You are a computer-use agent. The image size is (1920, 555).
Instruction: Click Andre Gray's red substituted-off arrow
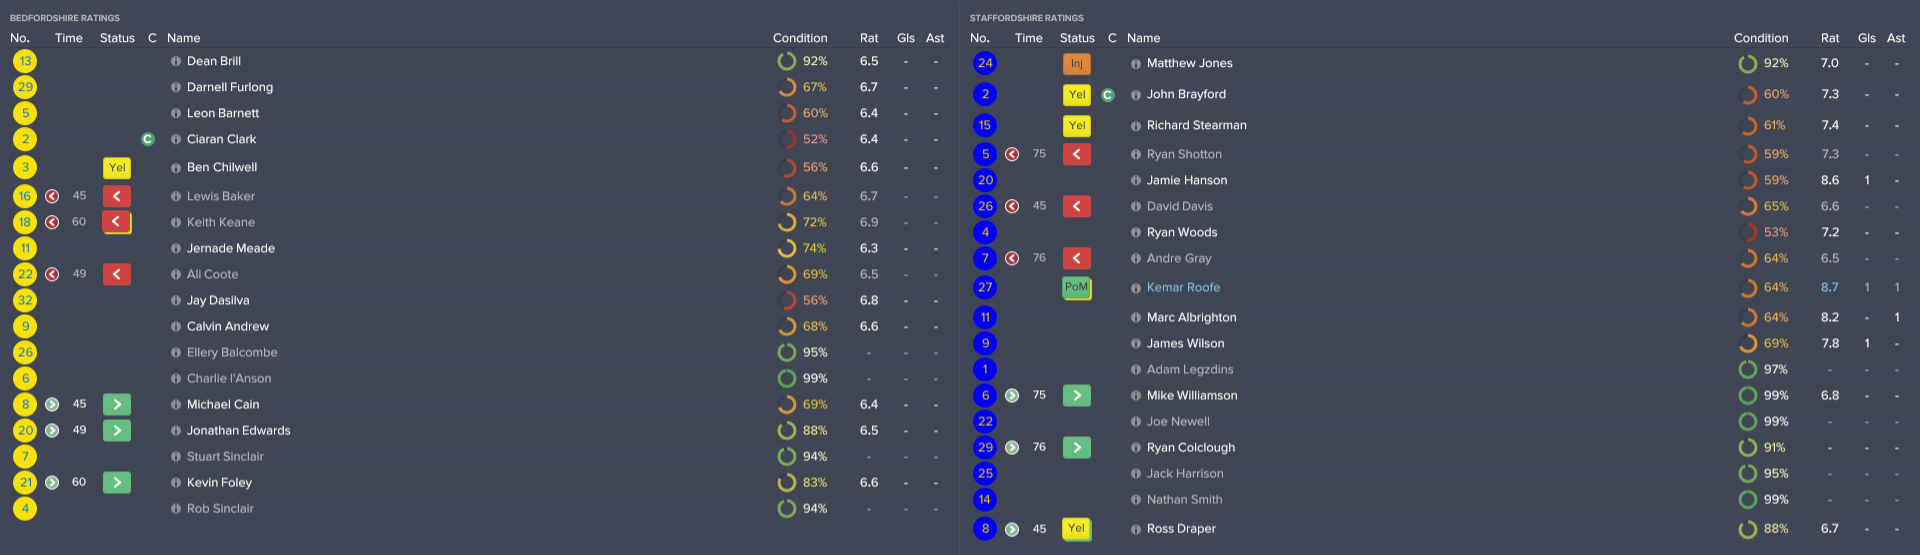(1076, 259)
